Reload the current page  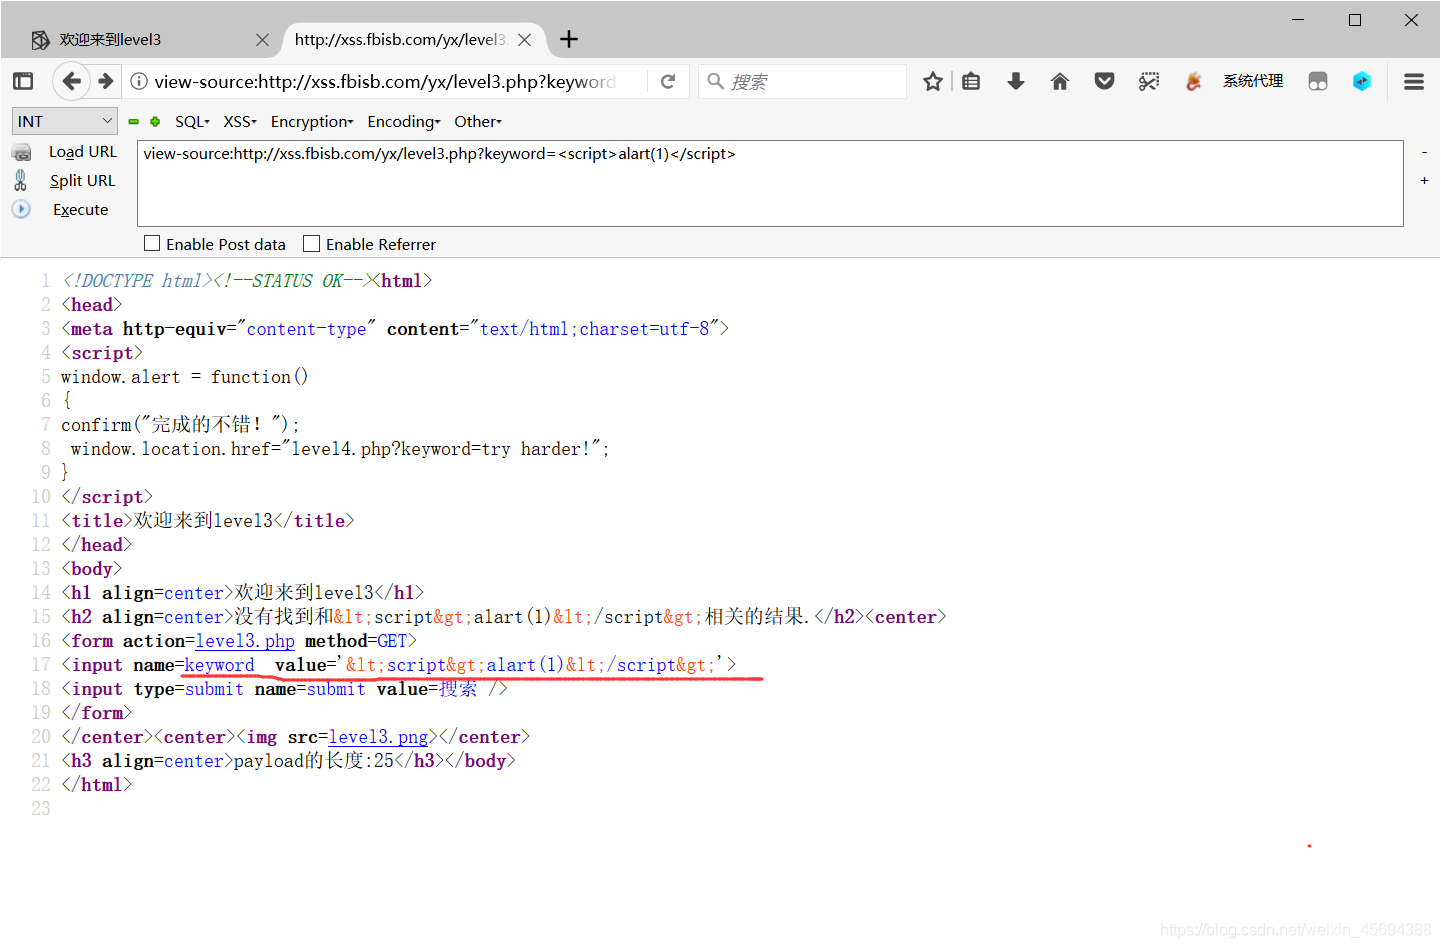click(x=668, y=81)
